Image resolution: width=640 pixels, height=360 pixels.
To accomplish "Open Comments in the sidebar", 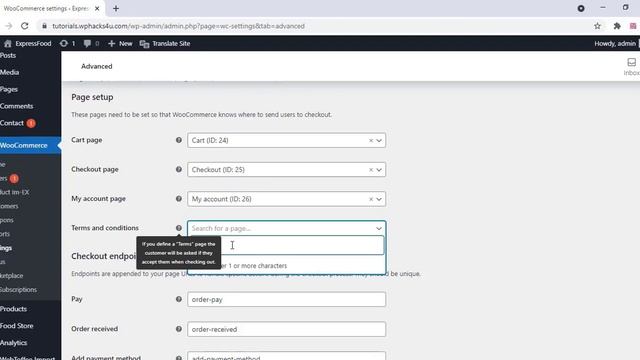I will (x=17, y=106).
